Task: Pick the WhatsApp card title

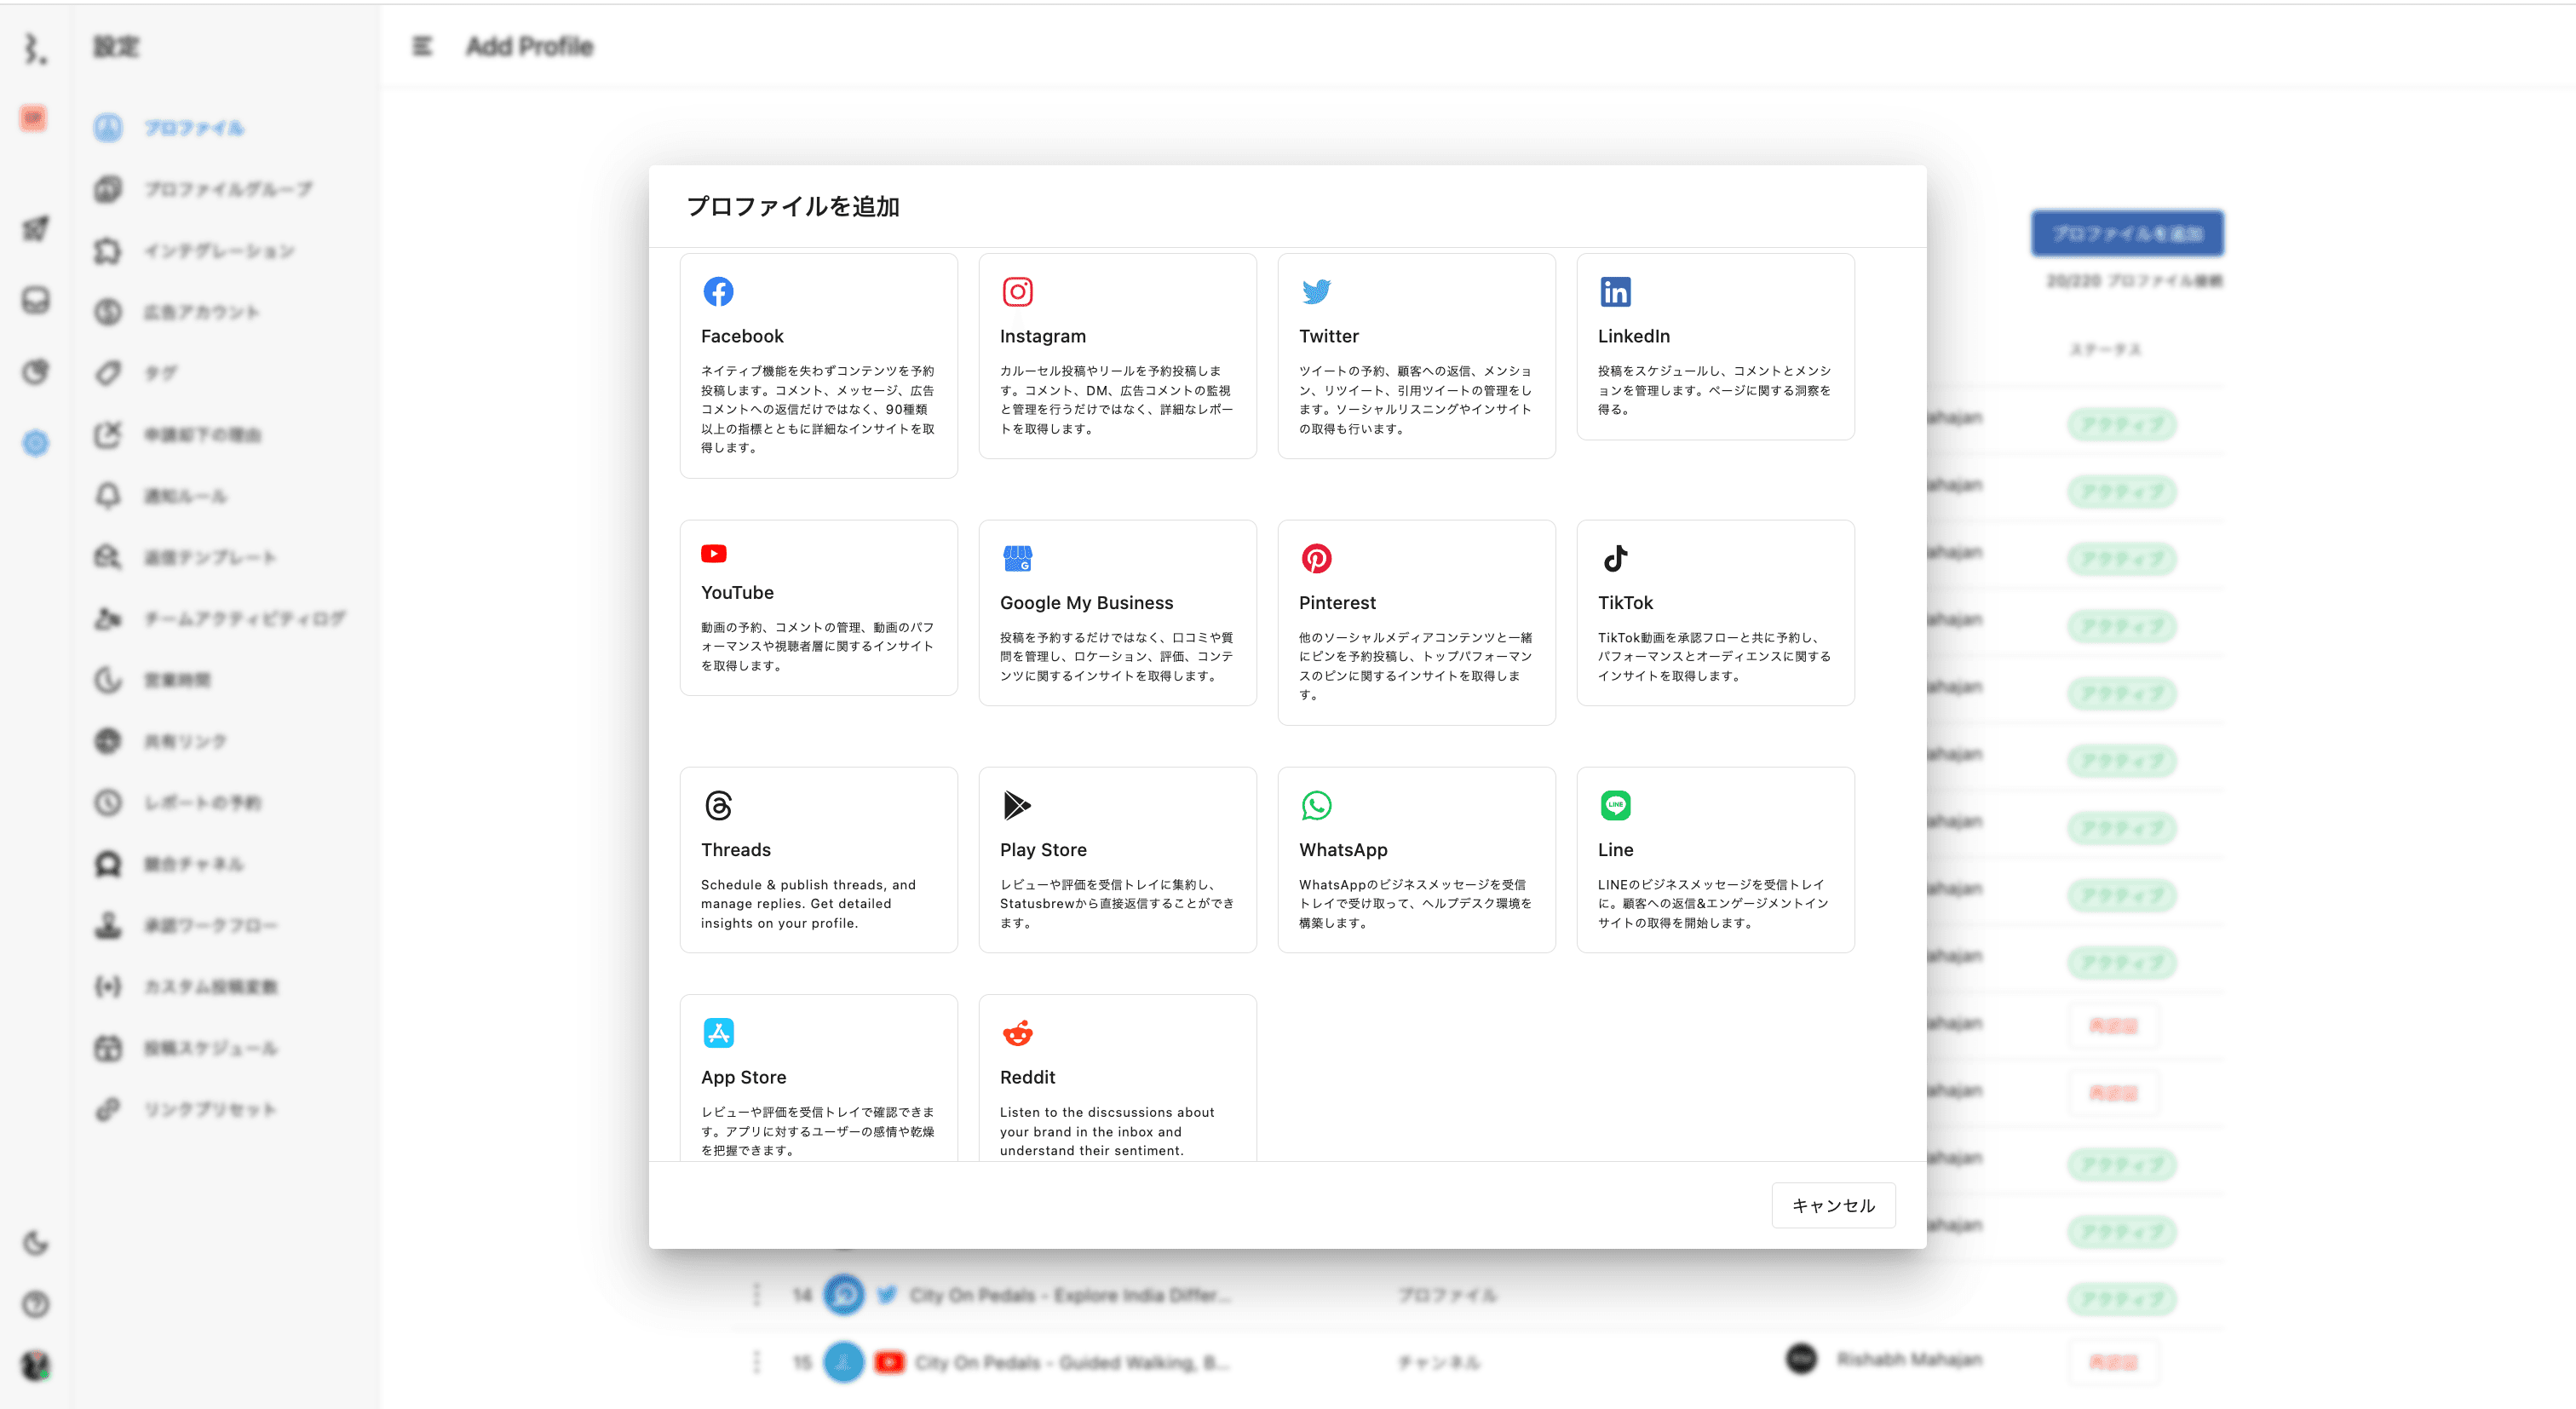Action: click(1343, 849)
